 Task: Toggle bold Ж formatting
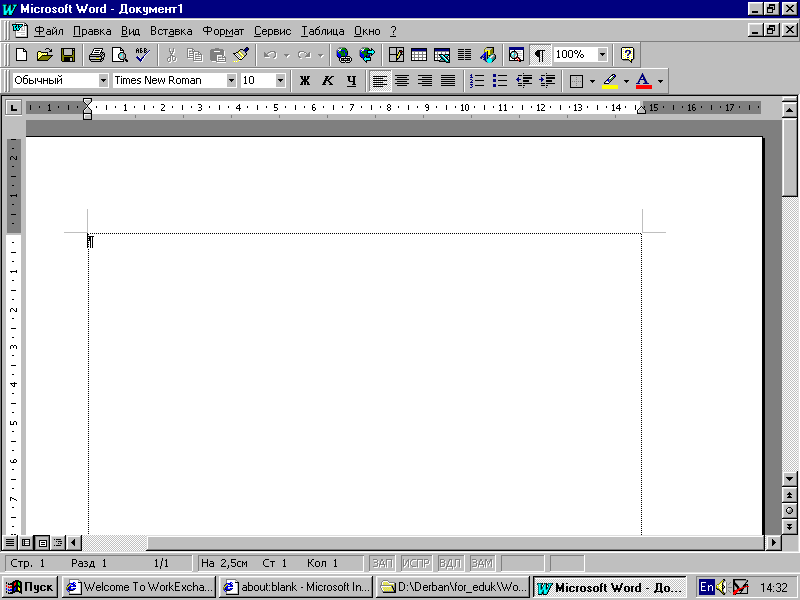coord(305,81)
